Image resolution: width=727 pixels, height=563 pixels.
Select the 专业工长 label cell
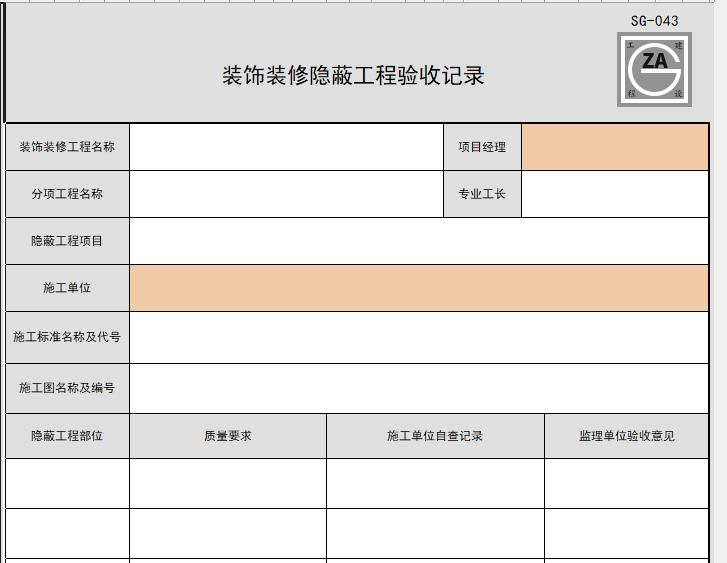coord(482,194)
